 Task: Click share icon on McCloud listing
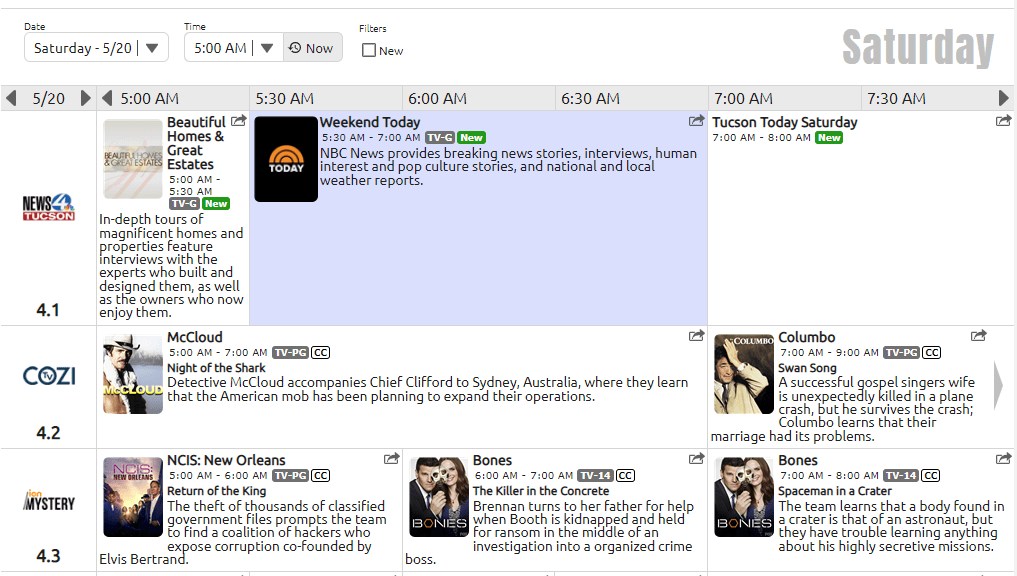(697, 336)
